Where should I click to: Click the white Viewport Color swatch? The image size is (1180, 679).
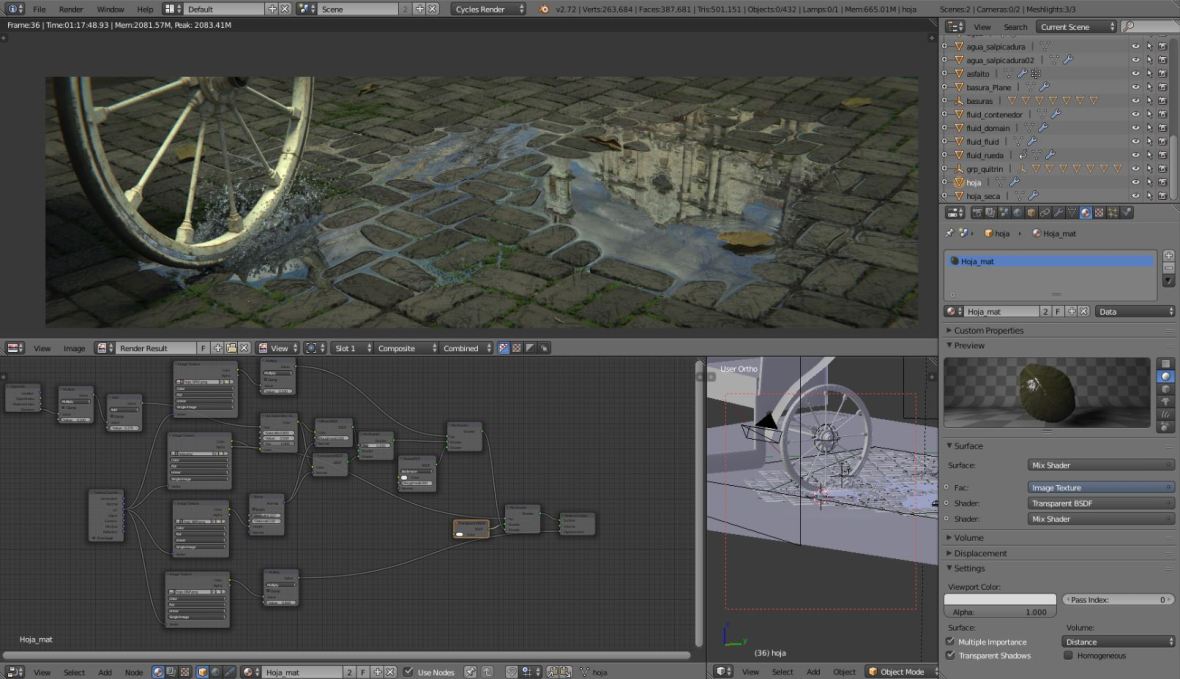click(1000, 599)
